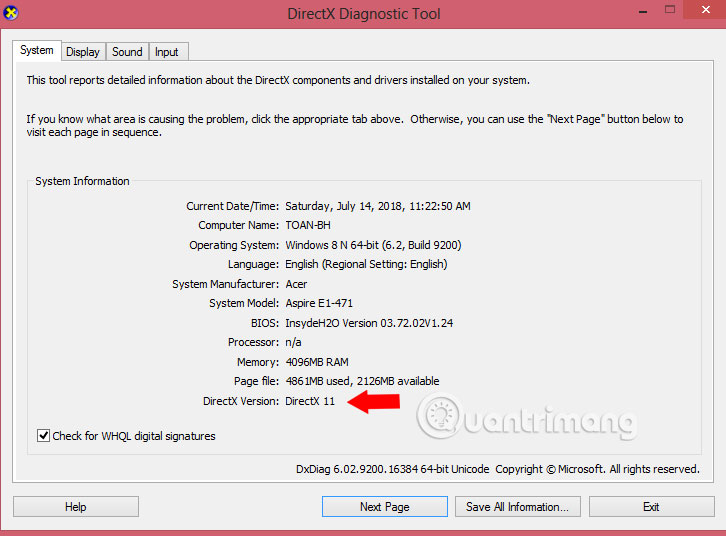Maximize the DirectX Diagnostic Tool window
The width and height of the screenshot is (726, 536).
pyautogui.click(x=670, y=10)
